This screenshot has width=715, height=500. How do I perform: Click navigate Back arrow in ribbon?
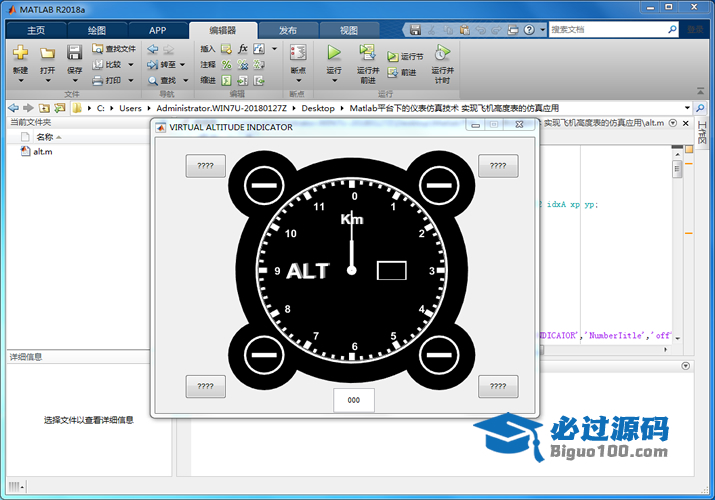[x=153, y=49]
